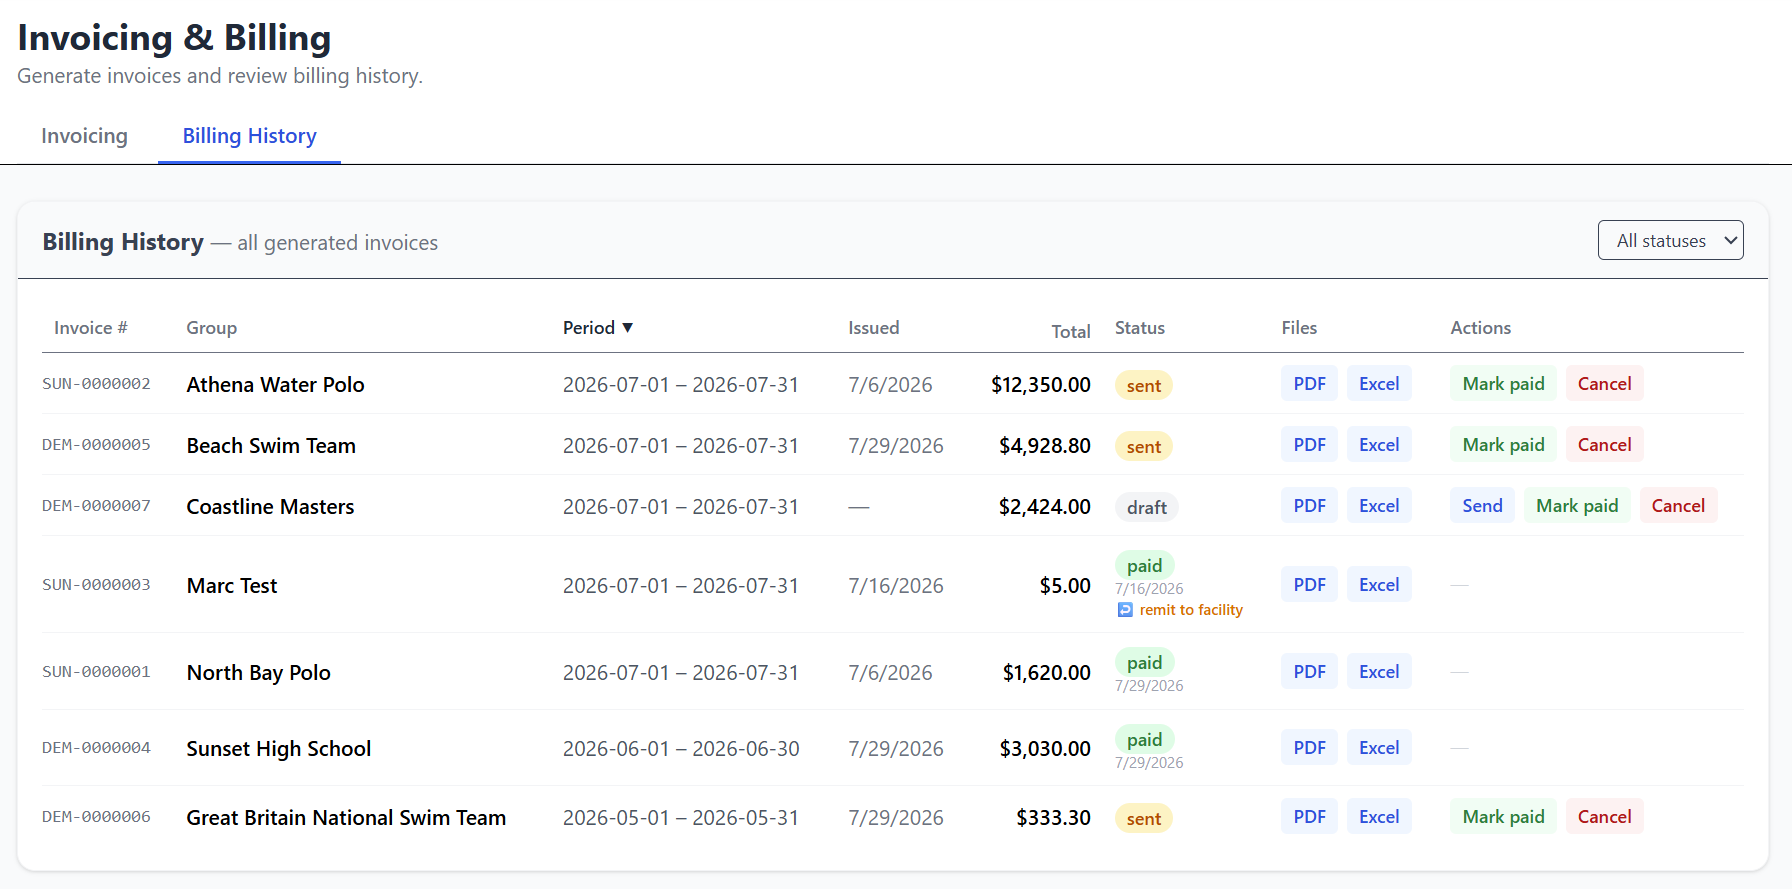The width and height of the screenshot is (1792, 889).
Task: Click the Group column header
Action: click(x=212, y=328)
